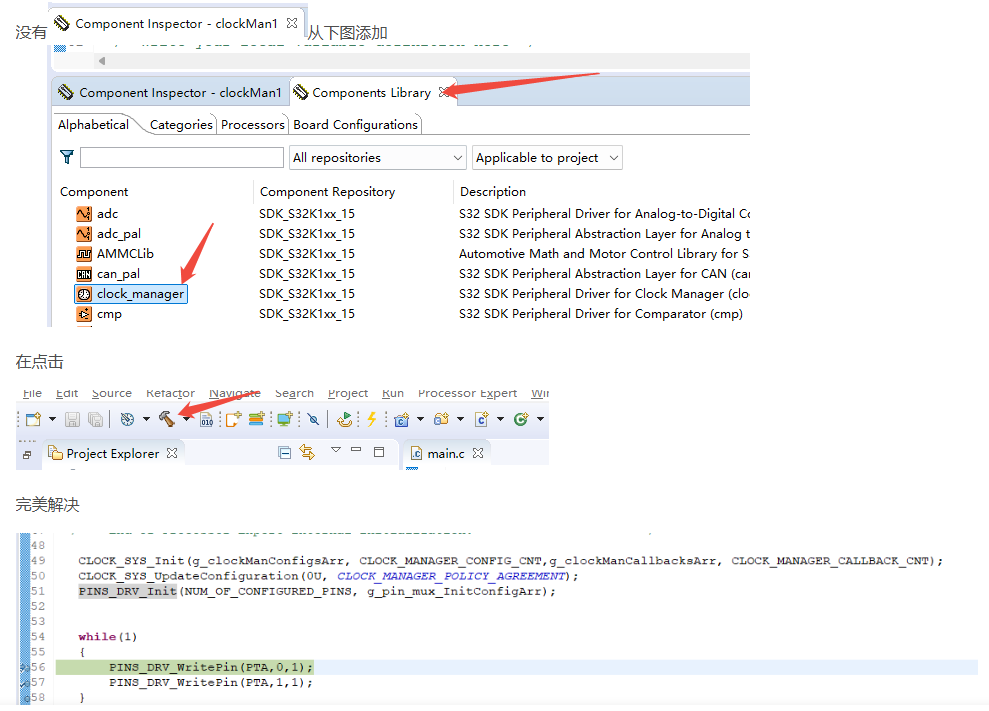
Task: Switch to the Board Configurations tab
Action: pos(355,124)
